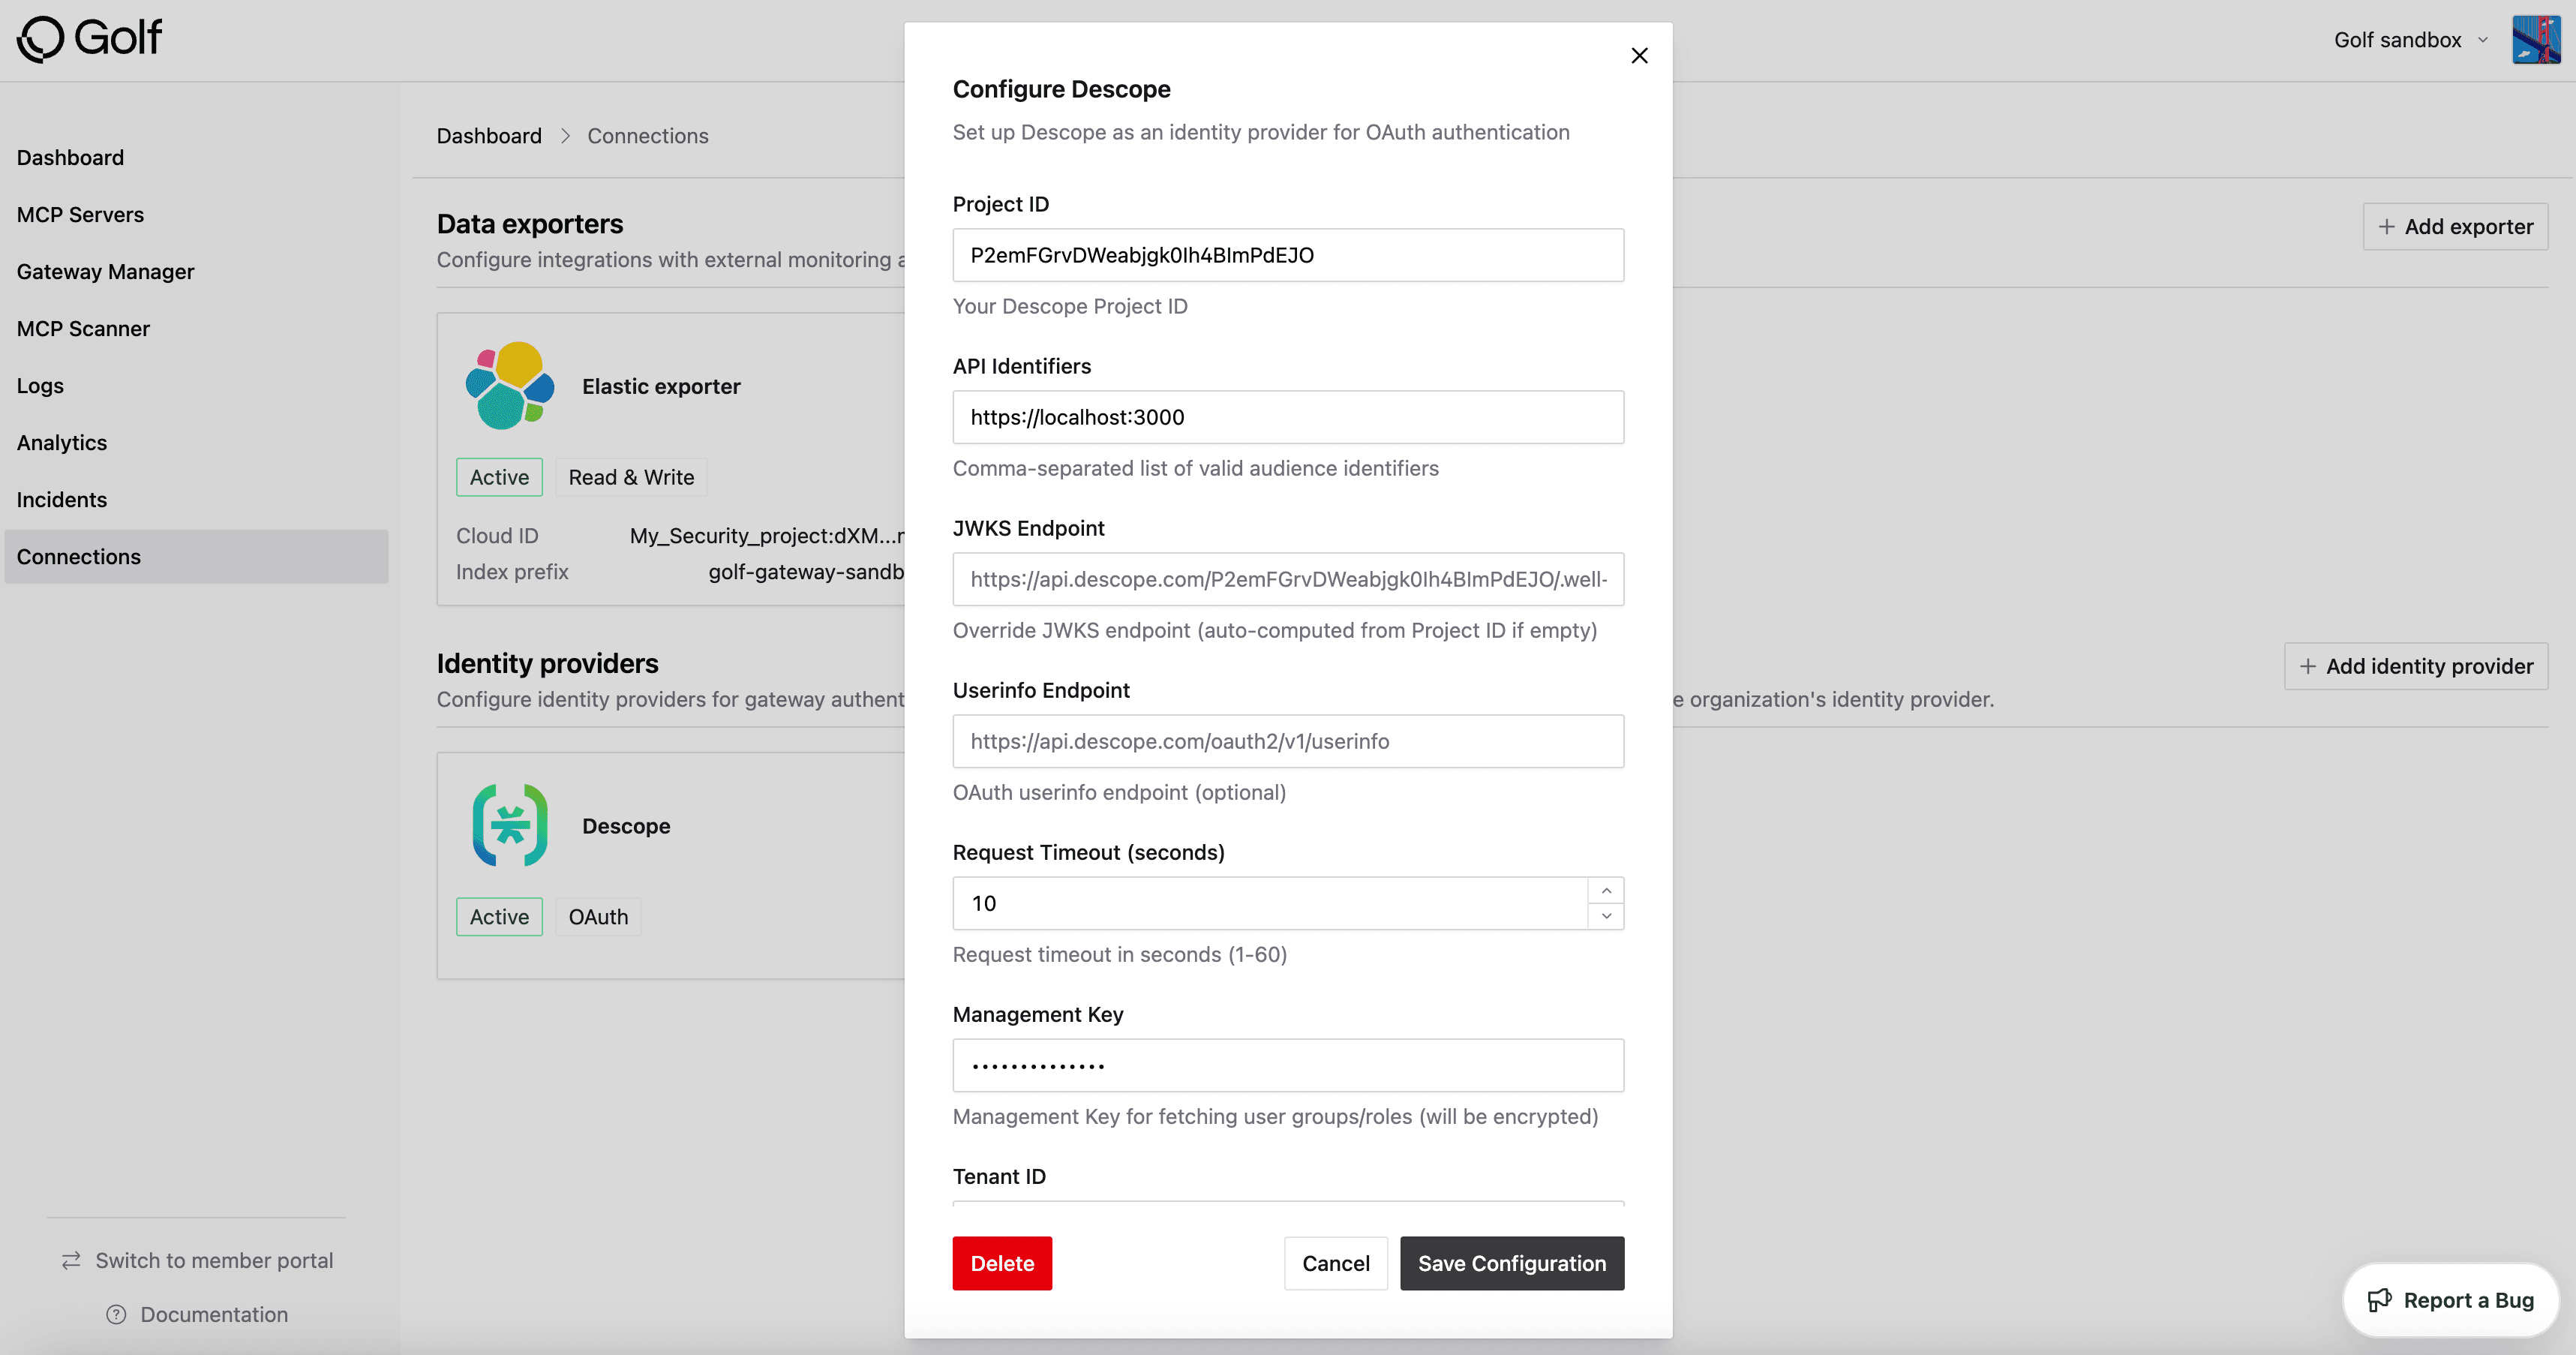Focus the Management Key password field
Screen dimensions: 2576x1355
coord(1287,1065)
